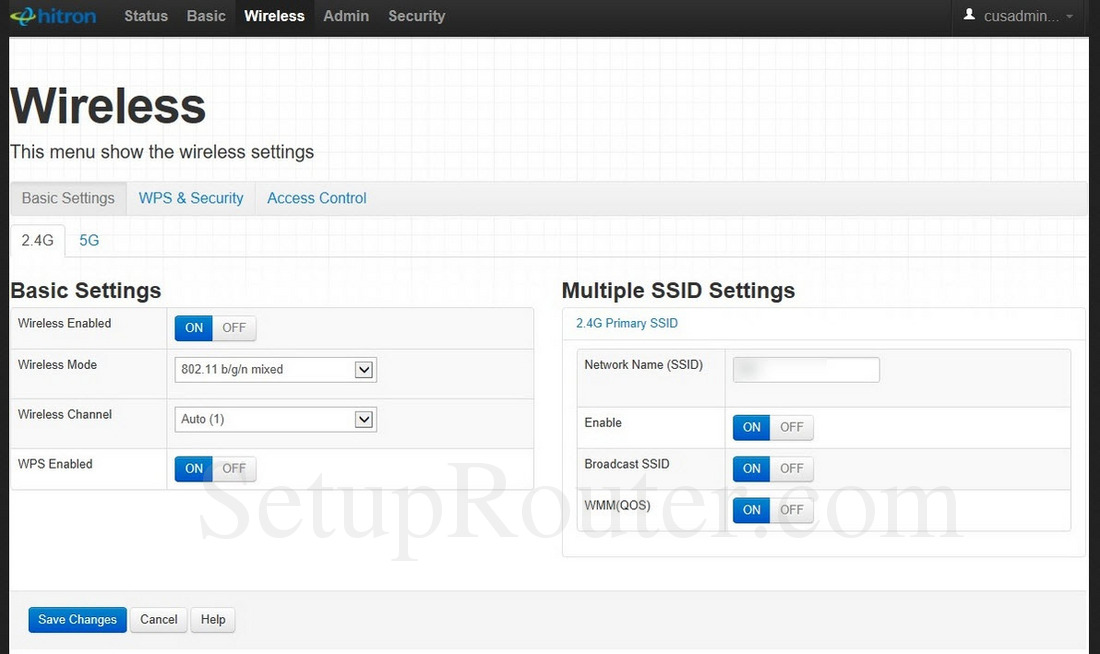
Task: Open the Security menu
Action: [416, 15]
